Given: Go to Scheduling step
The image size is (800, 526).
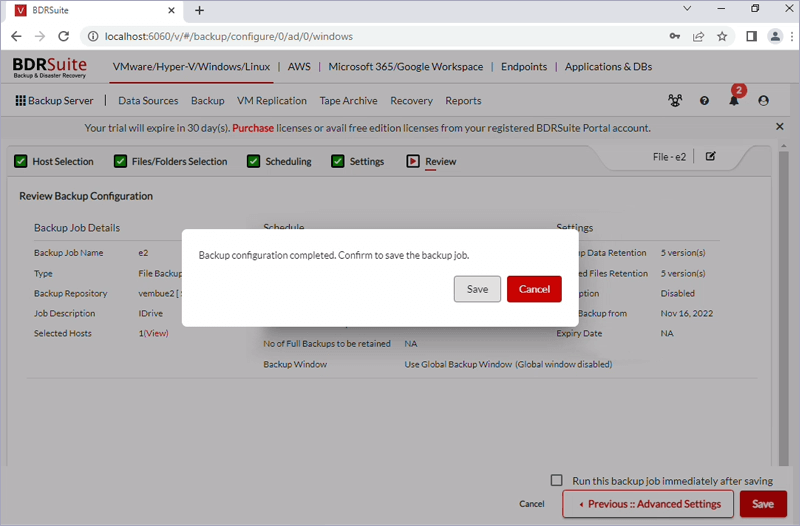Looking at the screenshot, I should click(x=279, y=161).
